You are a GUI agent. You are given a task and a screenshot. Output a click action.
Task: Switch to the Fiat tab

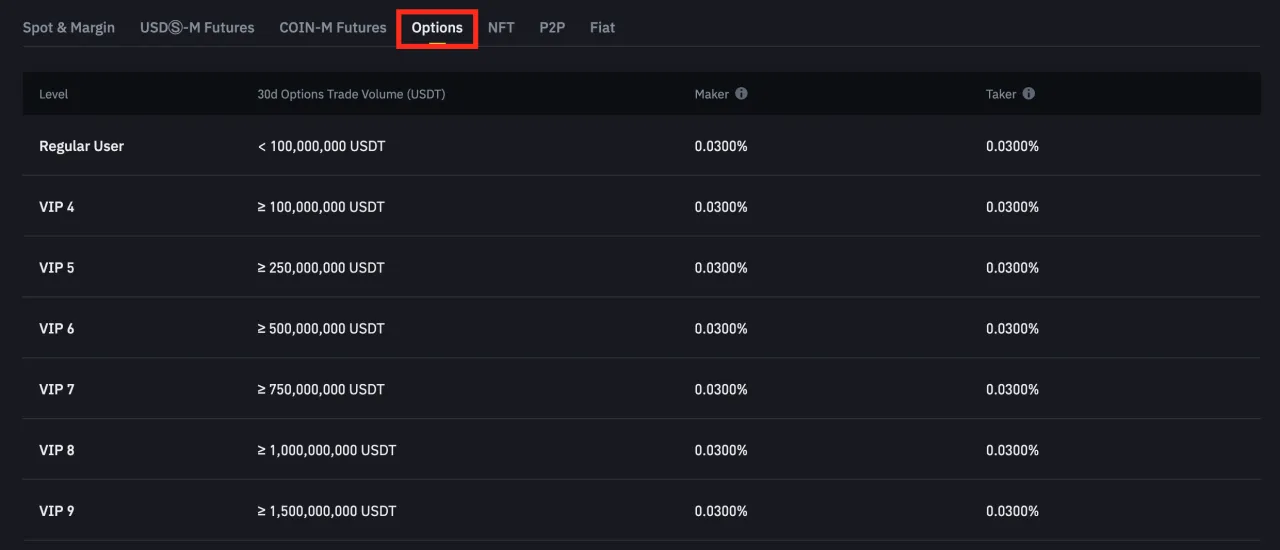pyautogui.click(x=602, y=27)
